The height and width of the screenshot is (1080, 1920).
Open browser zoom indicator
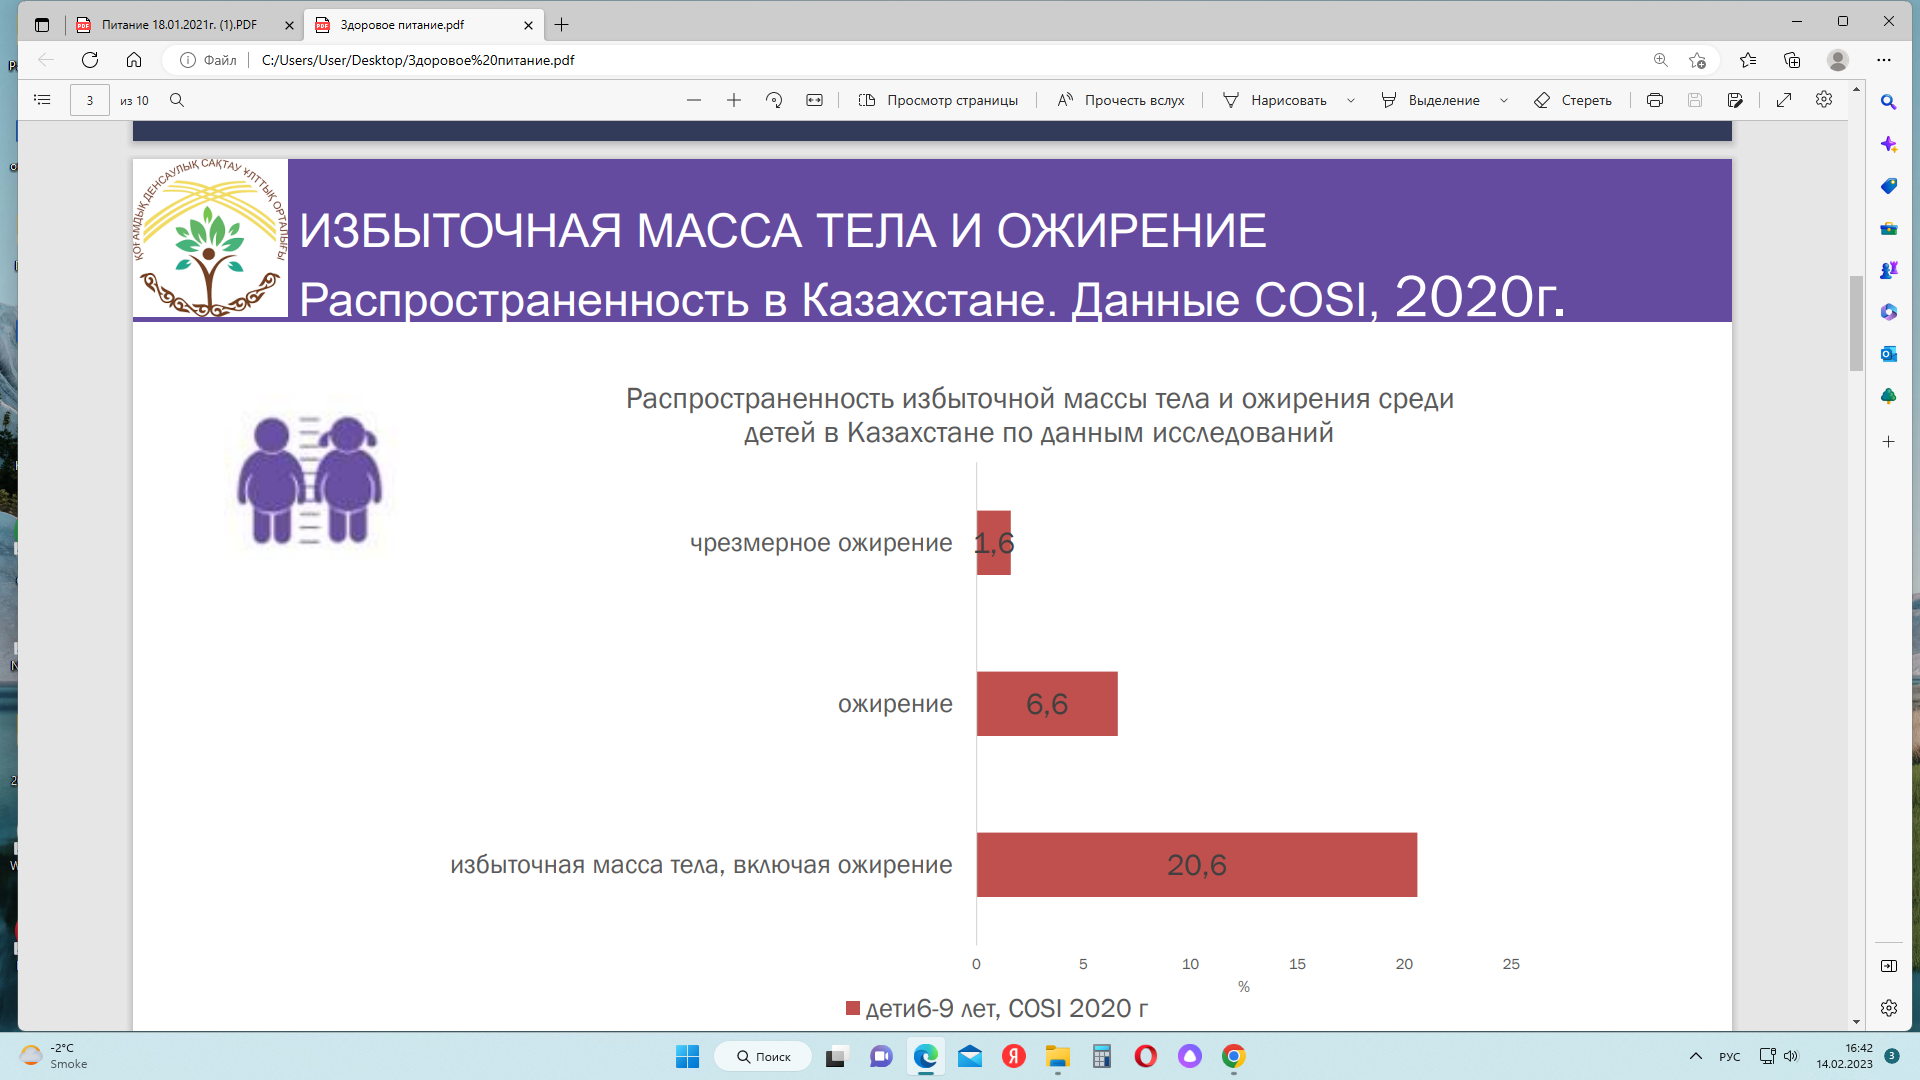click(x=1661, y=60)
